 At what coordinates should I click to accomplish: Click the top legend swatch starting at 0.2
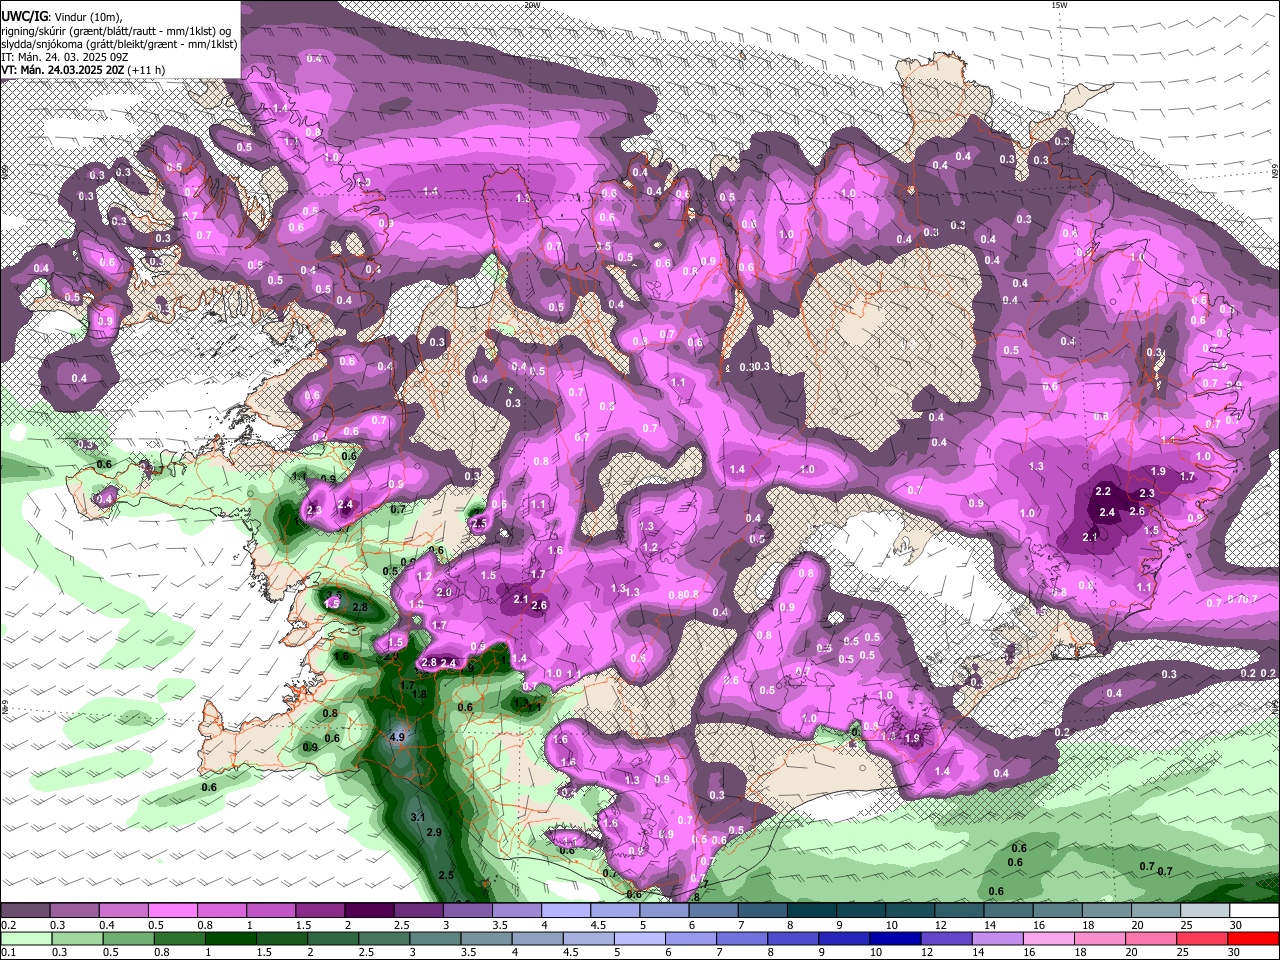(25, 911)
